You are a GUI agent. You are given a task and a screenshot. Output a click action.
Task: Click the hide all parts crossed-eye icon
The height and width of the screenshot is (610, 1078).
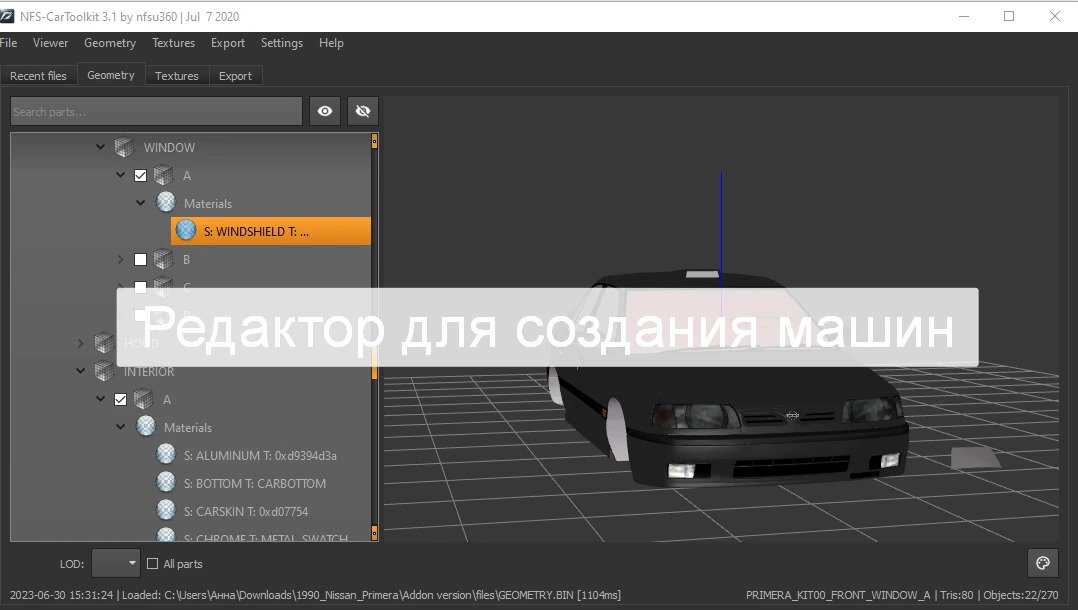point(362,110)
